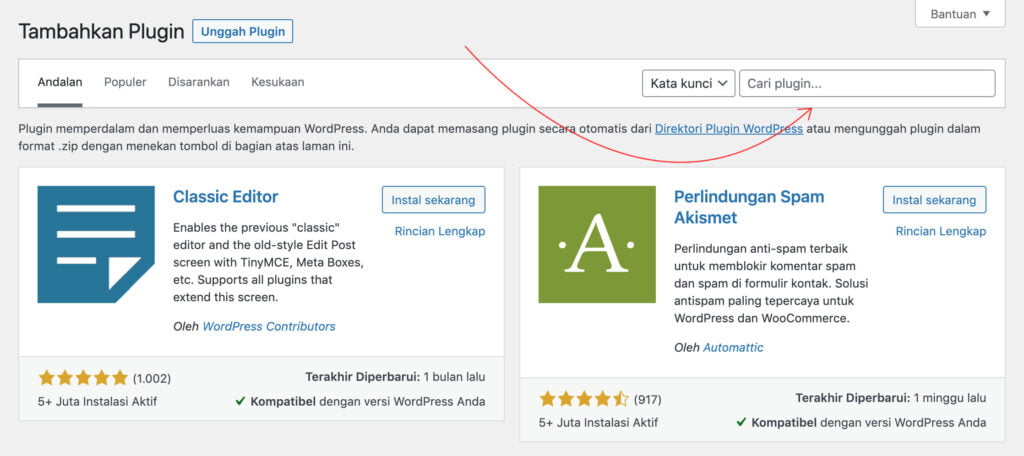The width and height of the screenshot is (1024, 456).
Task: Click the Unggah Plugin button
Action: pyautogui.click(x=242, y=31)
